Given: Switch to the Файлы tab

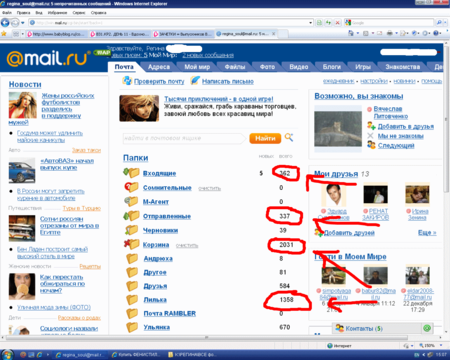Looking at the screenshot, I should pos(235,67).
